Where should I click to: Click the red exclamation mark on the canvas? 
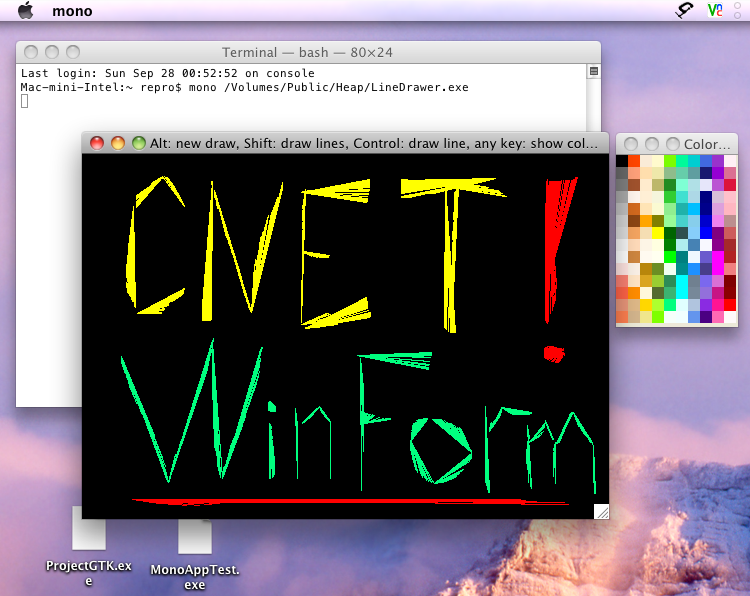pos(551,250)
